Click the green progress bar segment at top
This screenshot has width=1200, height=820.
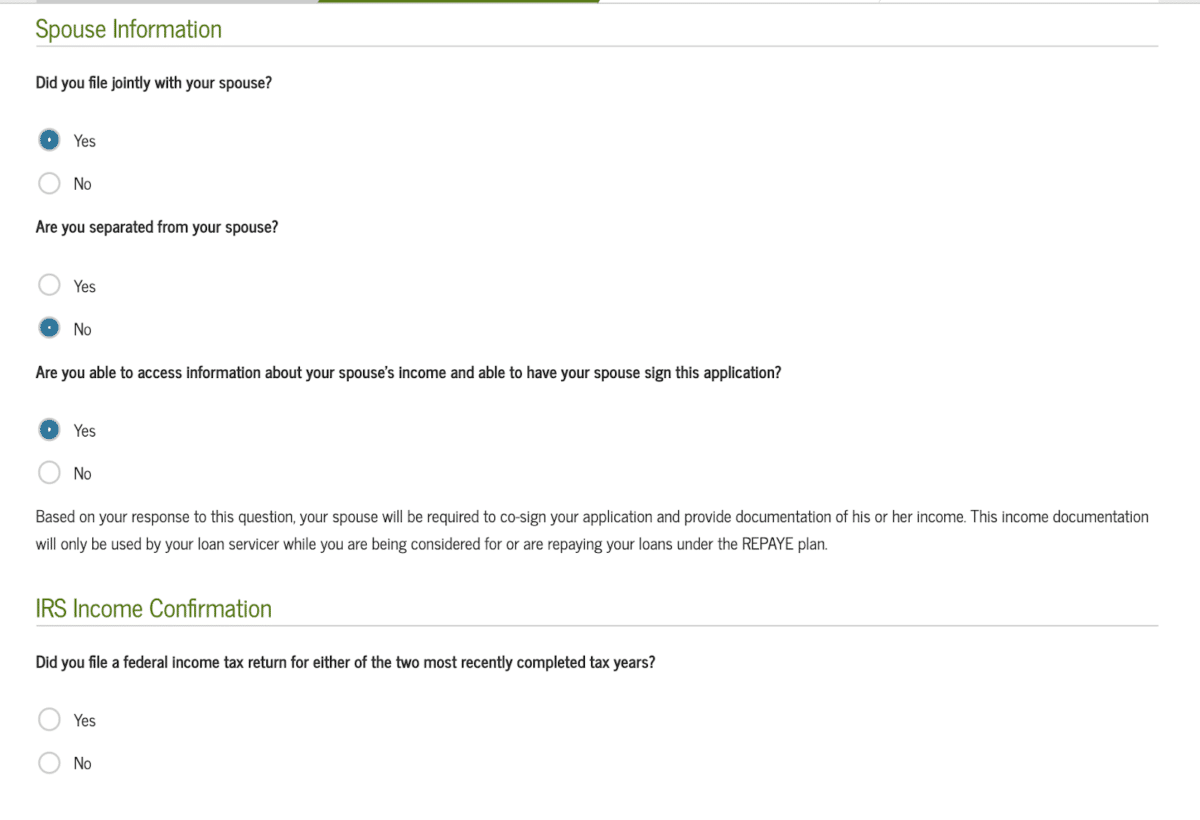pyautogui.click(x=459, y=2)
